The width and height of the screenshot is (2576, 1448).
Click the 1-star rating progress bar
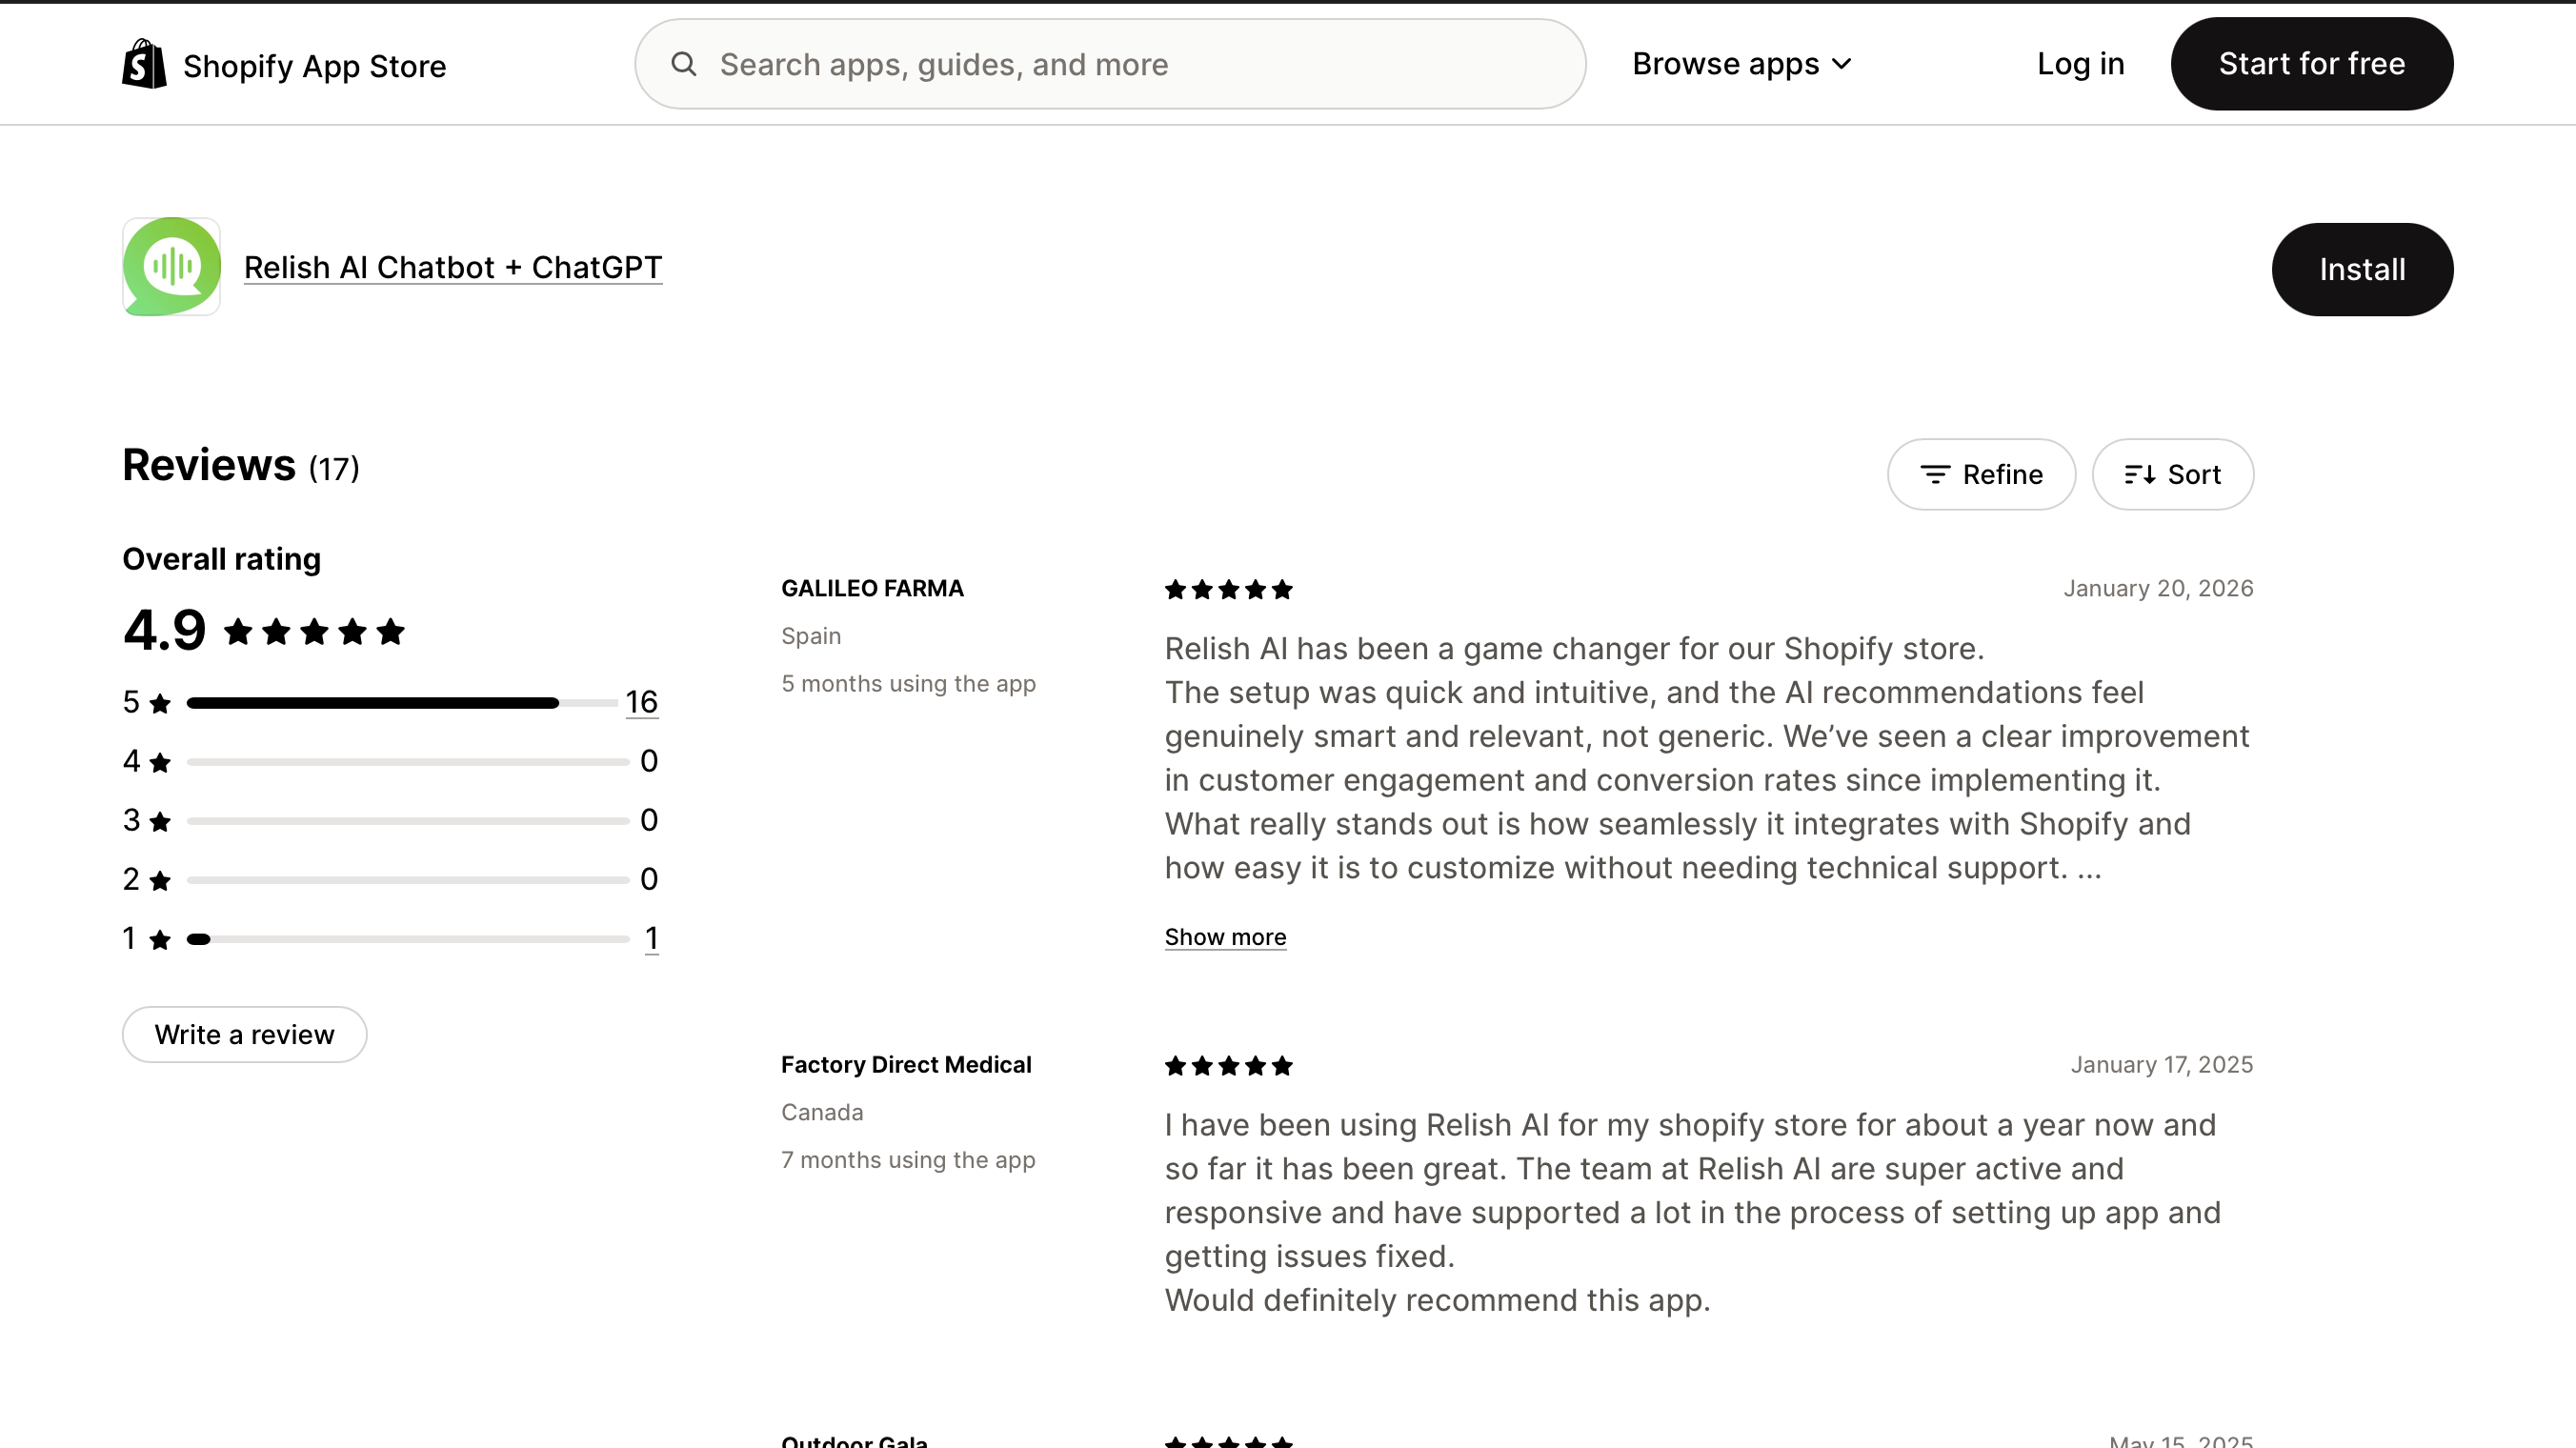pos(407,939)
